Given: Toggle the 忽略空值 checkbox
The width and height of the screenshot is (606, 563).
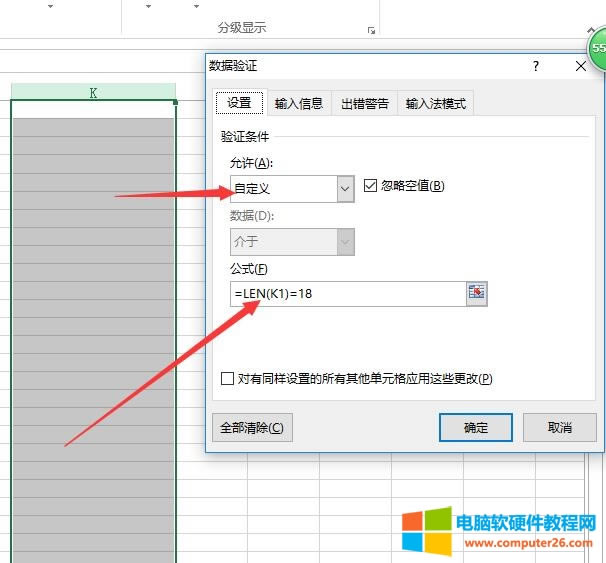Looking at the screenshot, I should [371, 185].
